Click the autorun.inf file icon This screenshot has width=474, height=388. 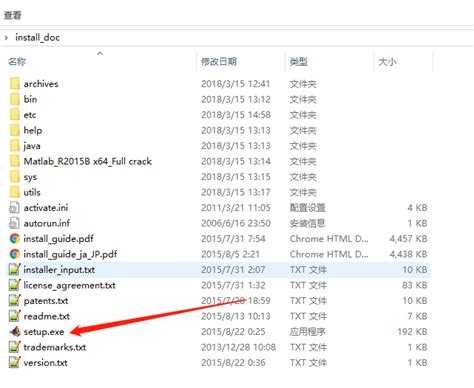point(14,223)
